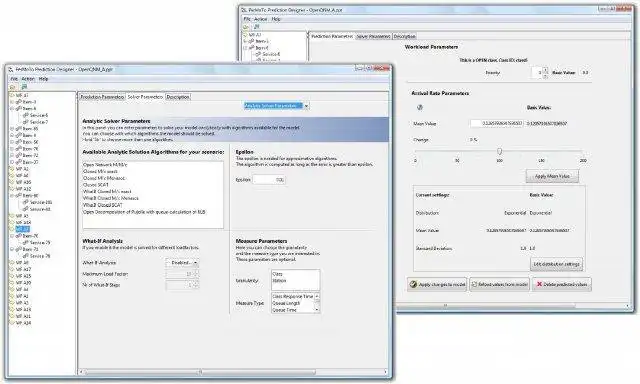Select the Closed MVA exact algorithm
Viewport: 640px width, 384px height.
click(100, 171)
